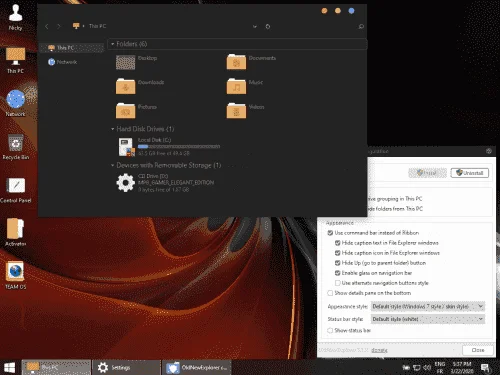This screenshot has width=500, height=375.
Task: Collapse the Hard Disk Drives (1) group
Action: (113, 129)
